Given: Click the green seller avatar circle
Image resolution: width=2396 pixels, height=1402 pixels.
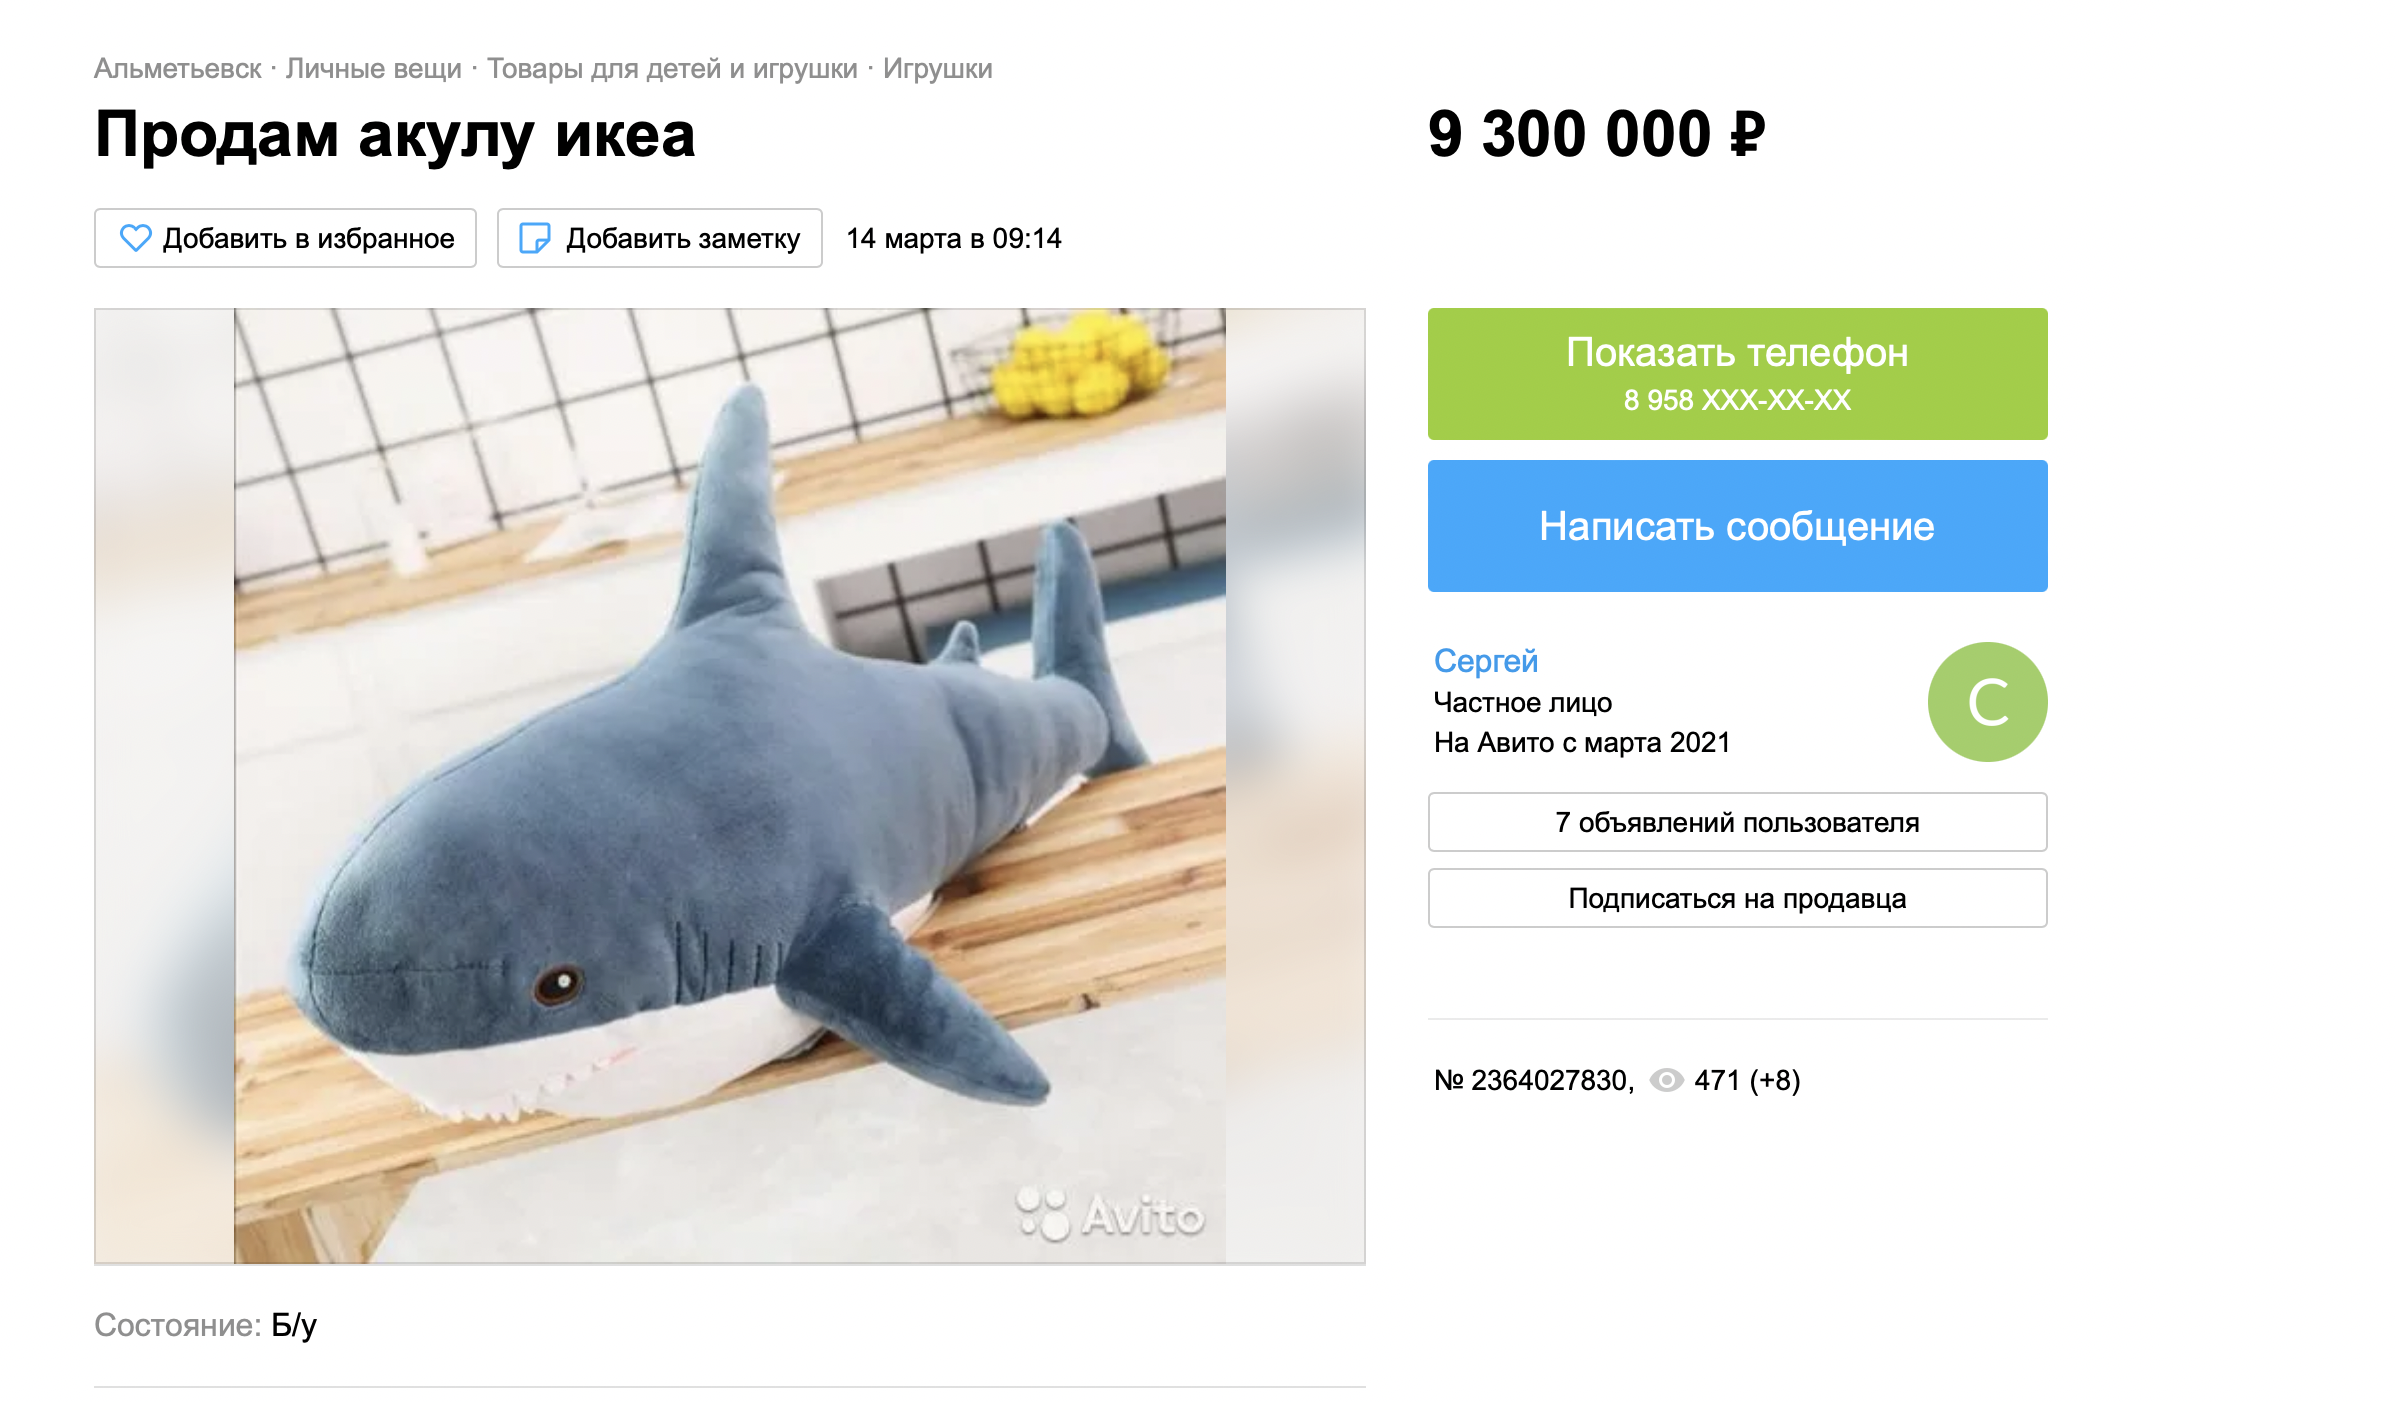Looking at the screenshot, I should click(1987, 702).
